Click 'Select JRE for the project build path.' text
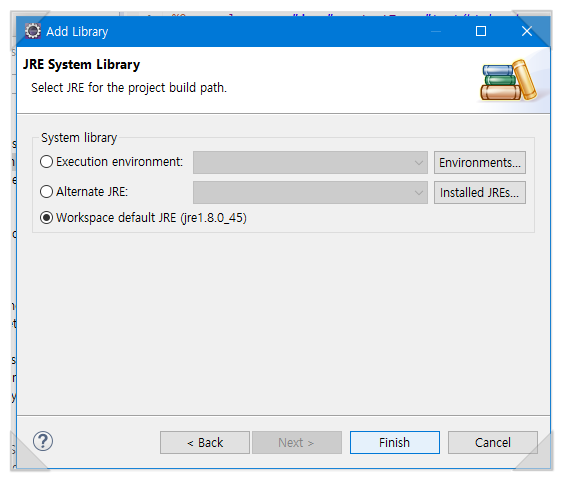This screenshot has height=481, width=563. 129,88
